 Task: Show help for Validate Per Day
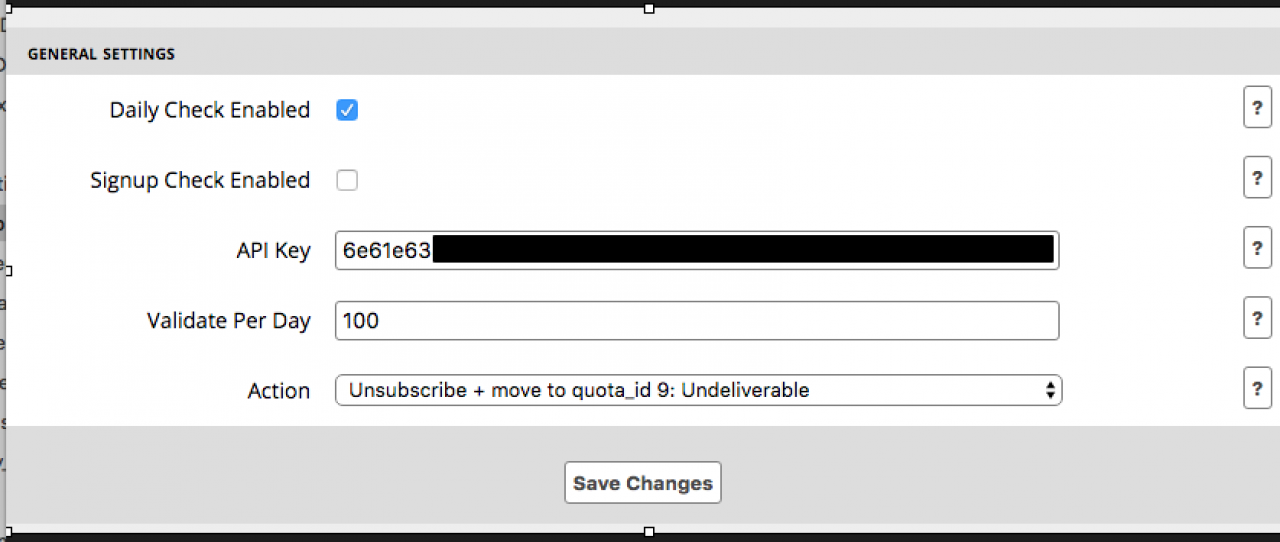(1257, 319)
